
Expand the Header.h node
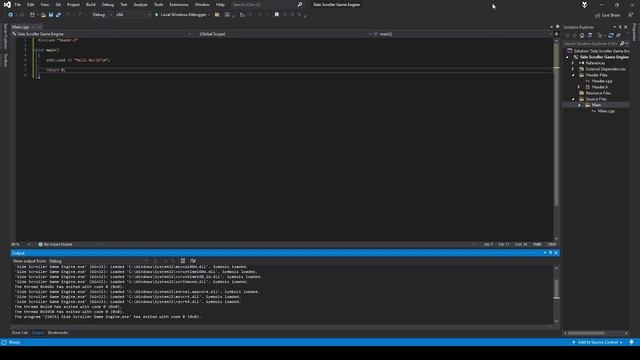point(579,87)
